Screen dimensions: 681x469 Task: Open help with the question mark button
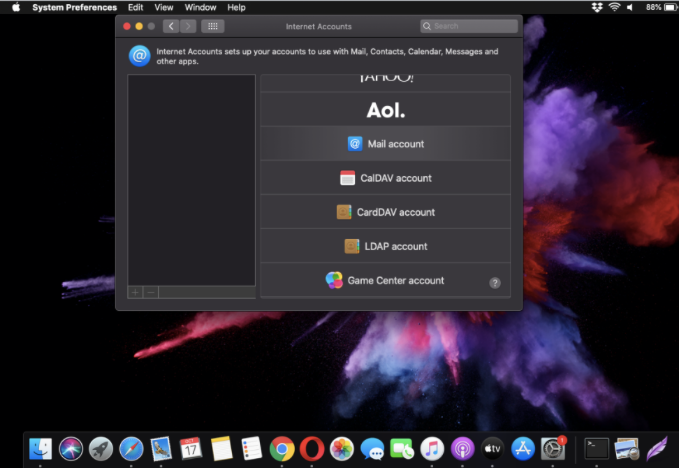495,283
